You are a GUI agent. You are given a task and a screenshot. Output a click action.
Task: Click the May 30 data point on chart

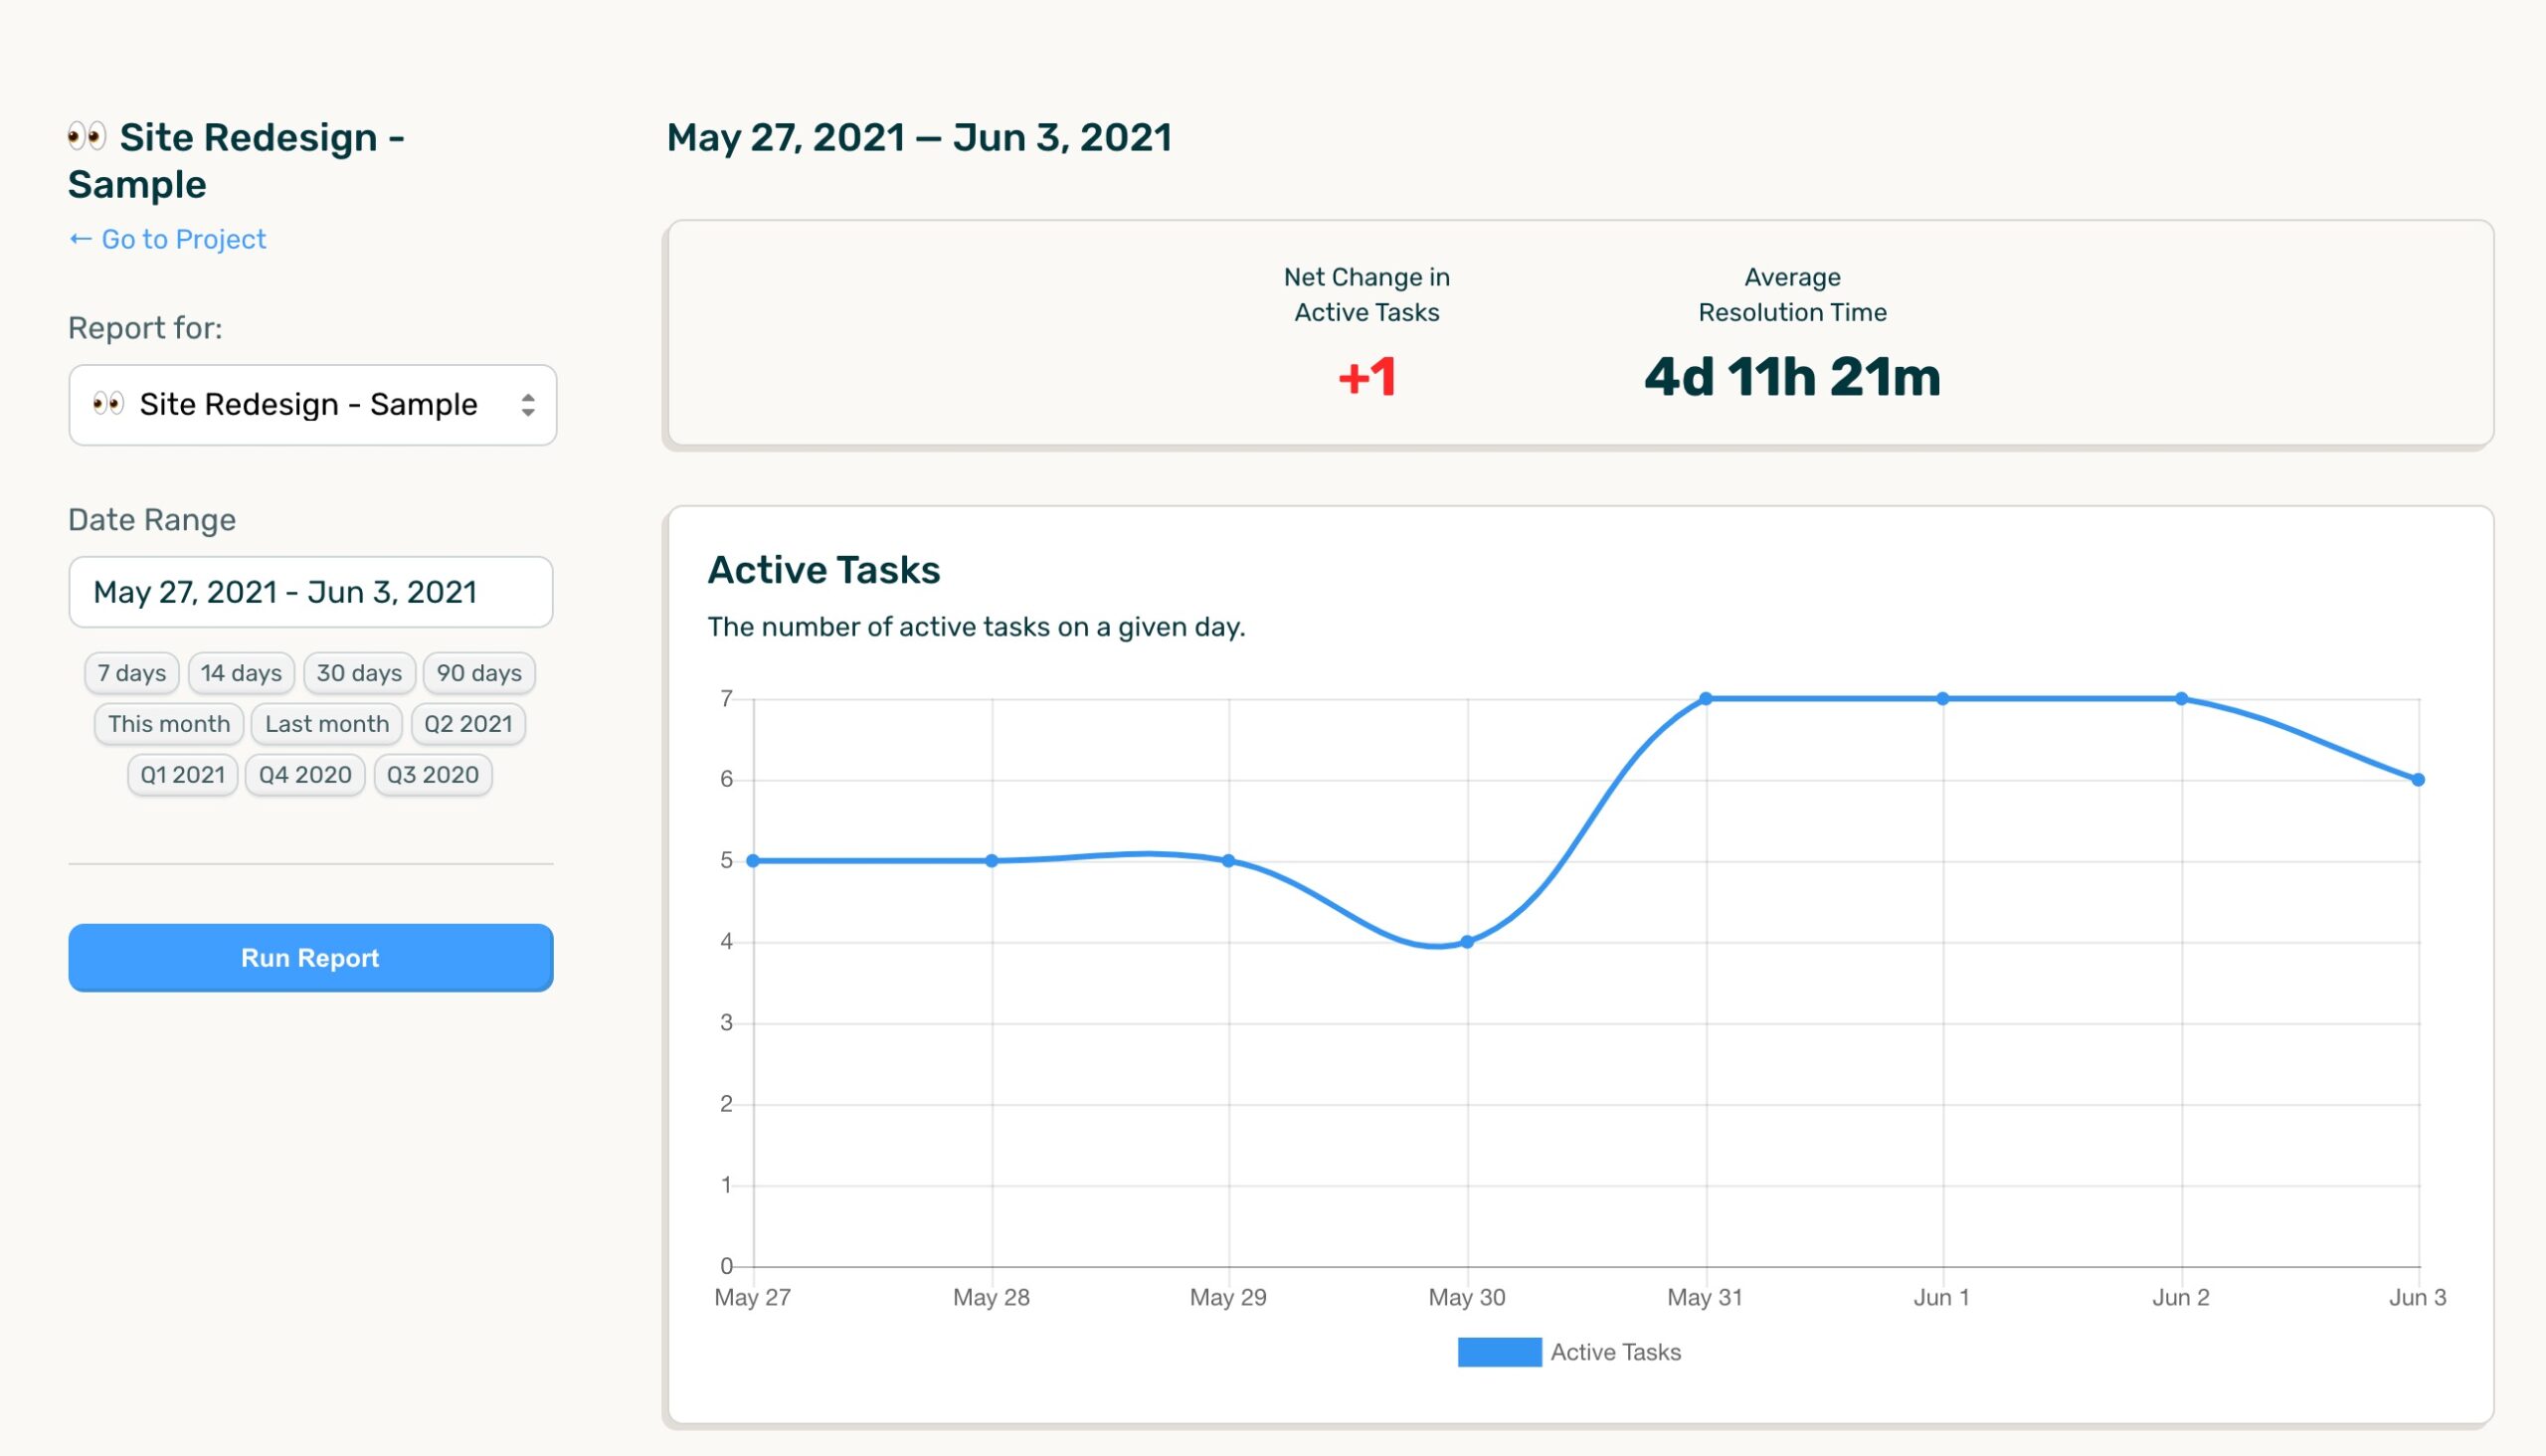1467,941
